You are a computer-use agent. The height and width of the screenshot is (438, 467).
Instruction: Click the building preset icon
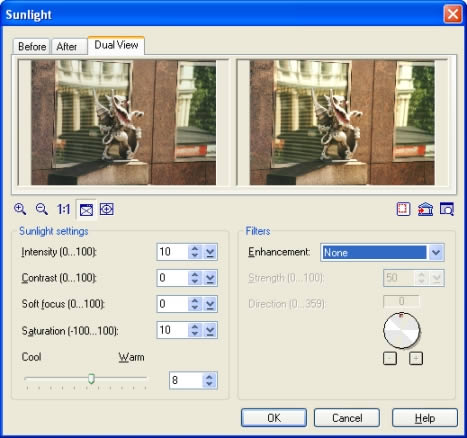pos(425,209)
